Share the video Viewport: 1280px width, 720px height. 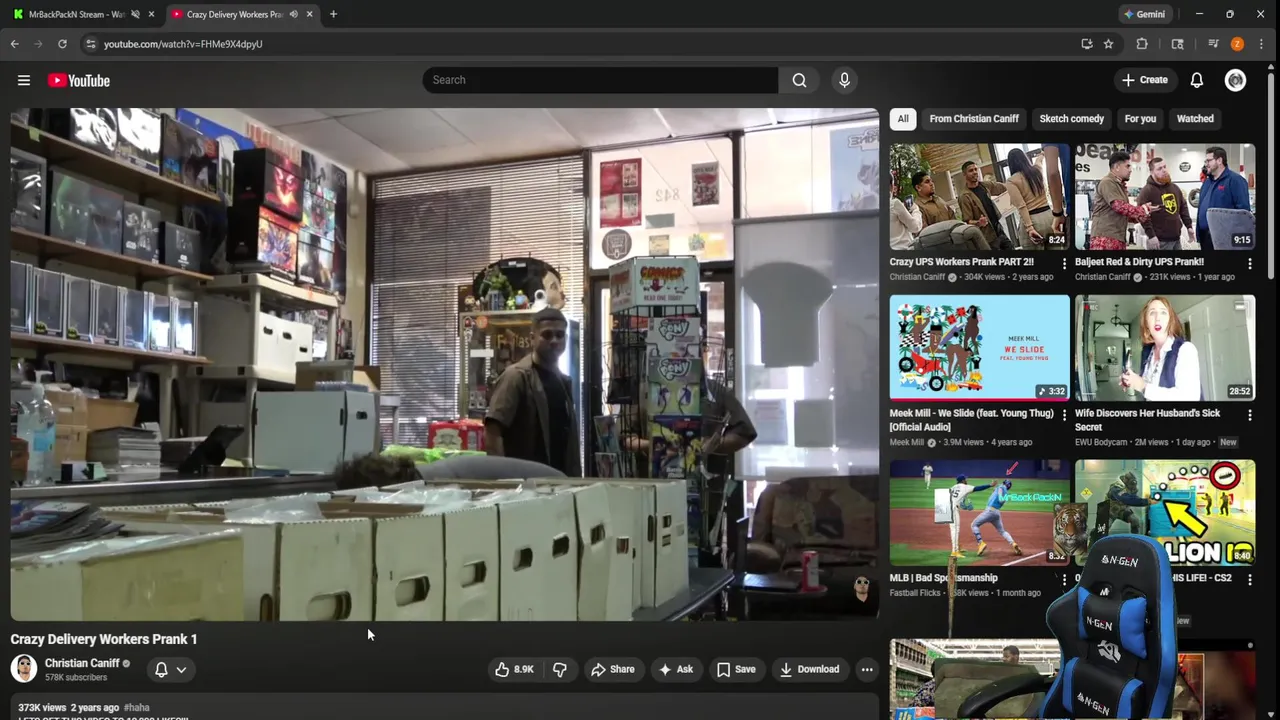coord(613,669)
